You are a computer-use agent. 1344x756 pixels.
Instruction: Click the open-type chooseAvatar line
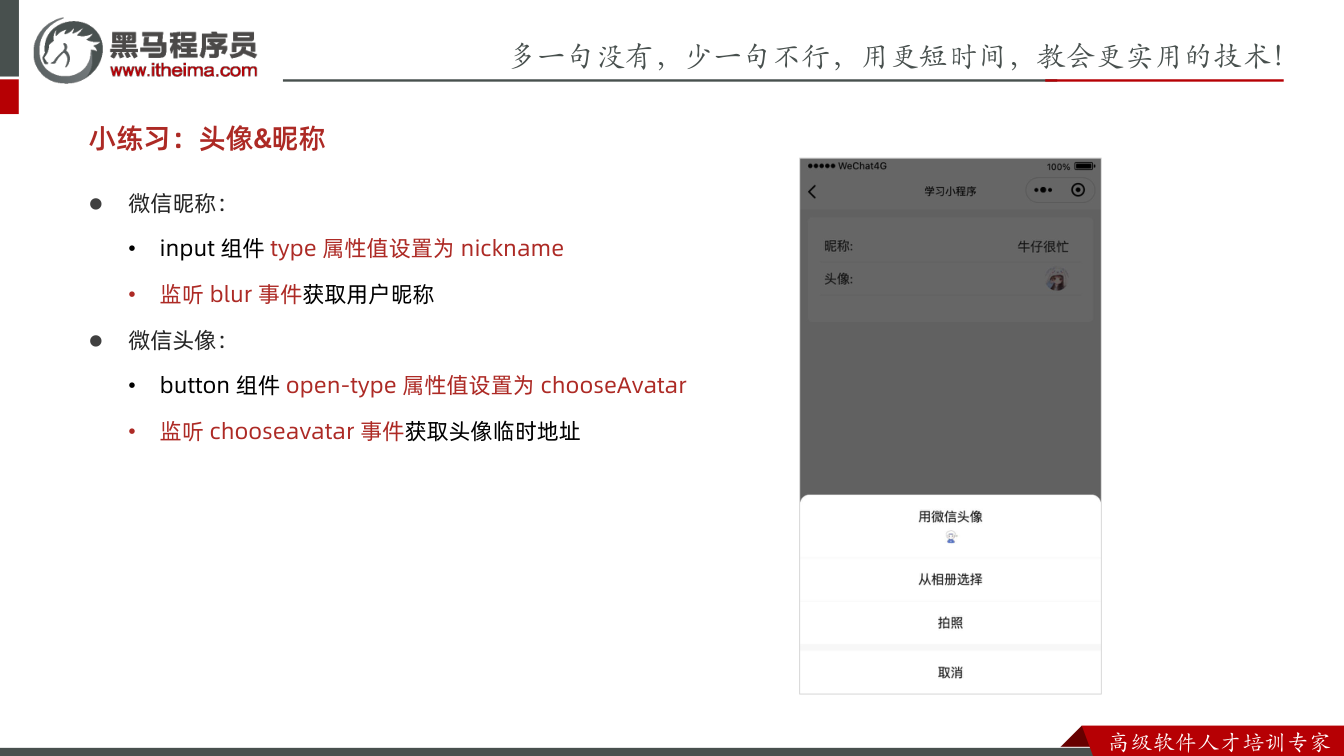pyautogui.click(x=423, y=385)
